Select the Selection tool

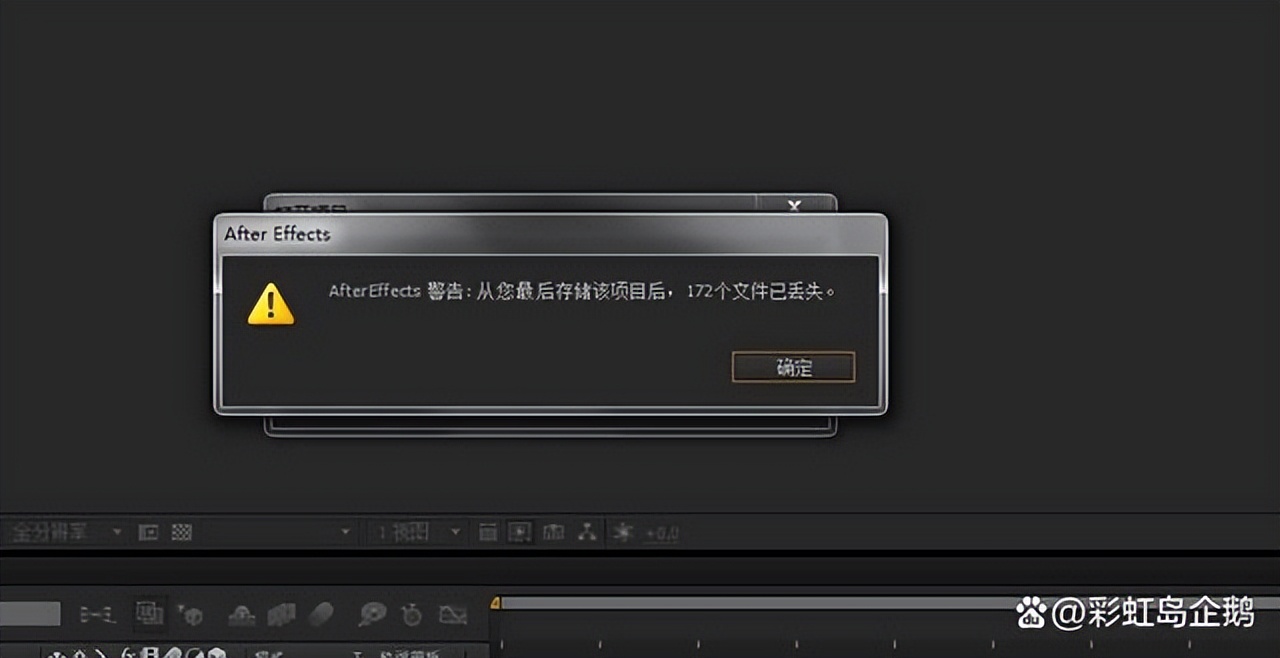pyautogui.click(x=55, y=652)
